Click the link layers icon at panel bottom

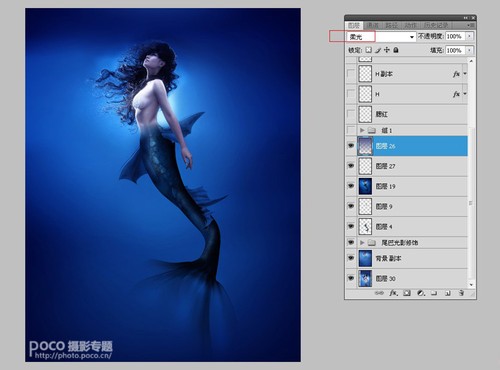pos(379,293)
